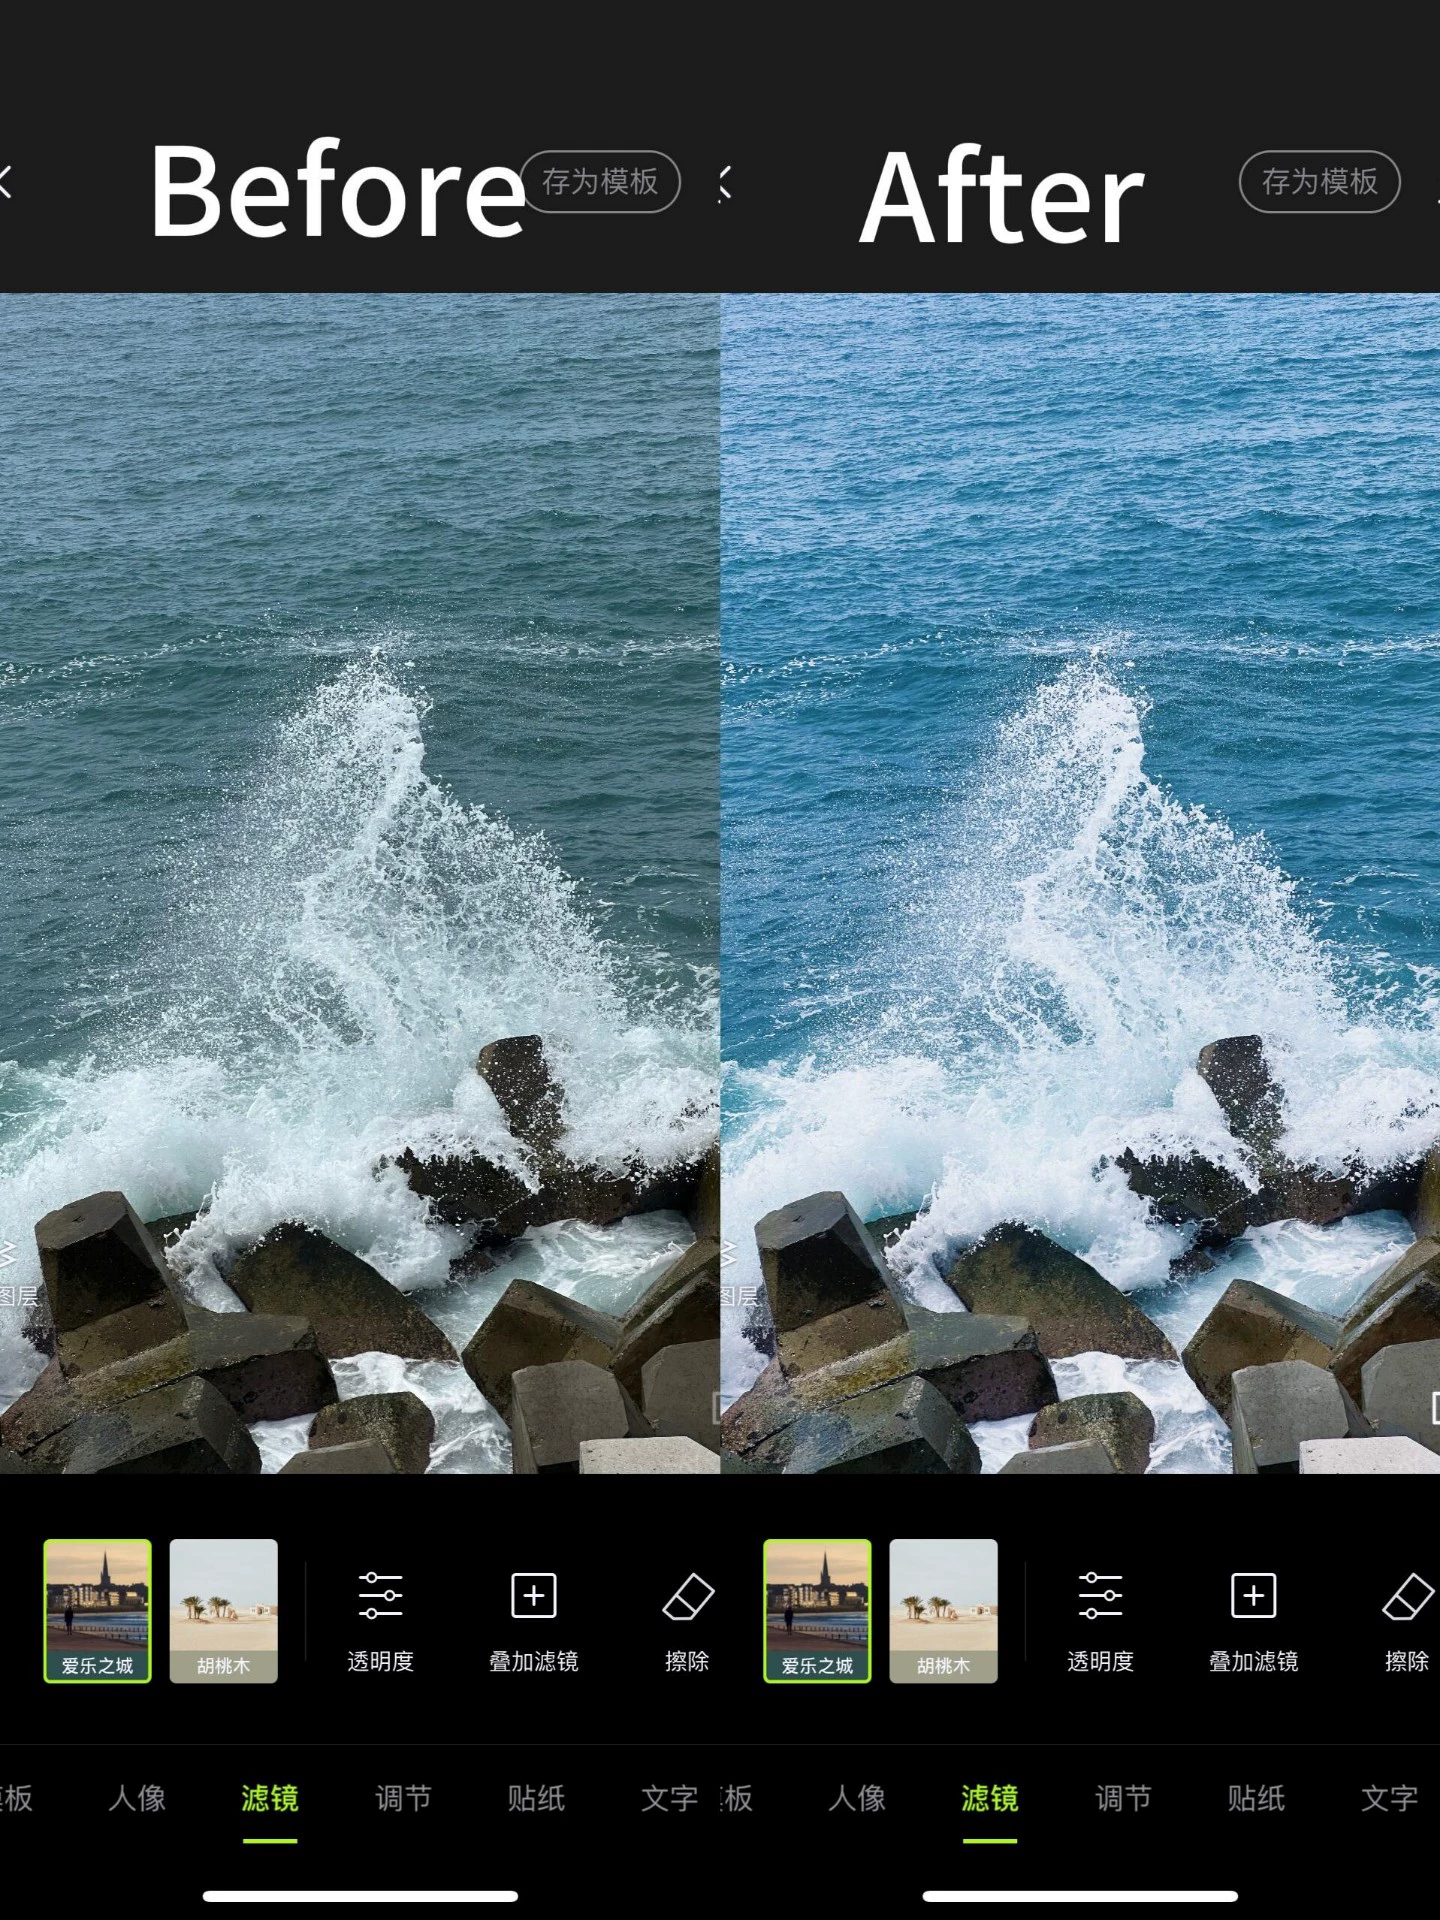Select 滤镜 filter tab in After panel
Viewport: 1440px width, 1920px height.
coord(990,1799)
